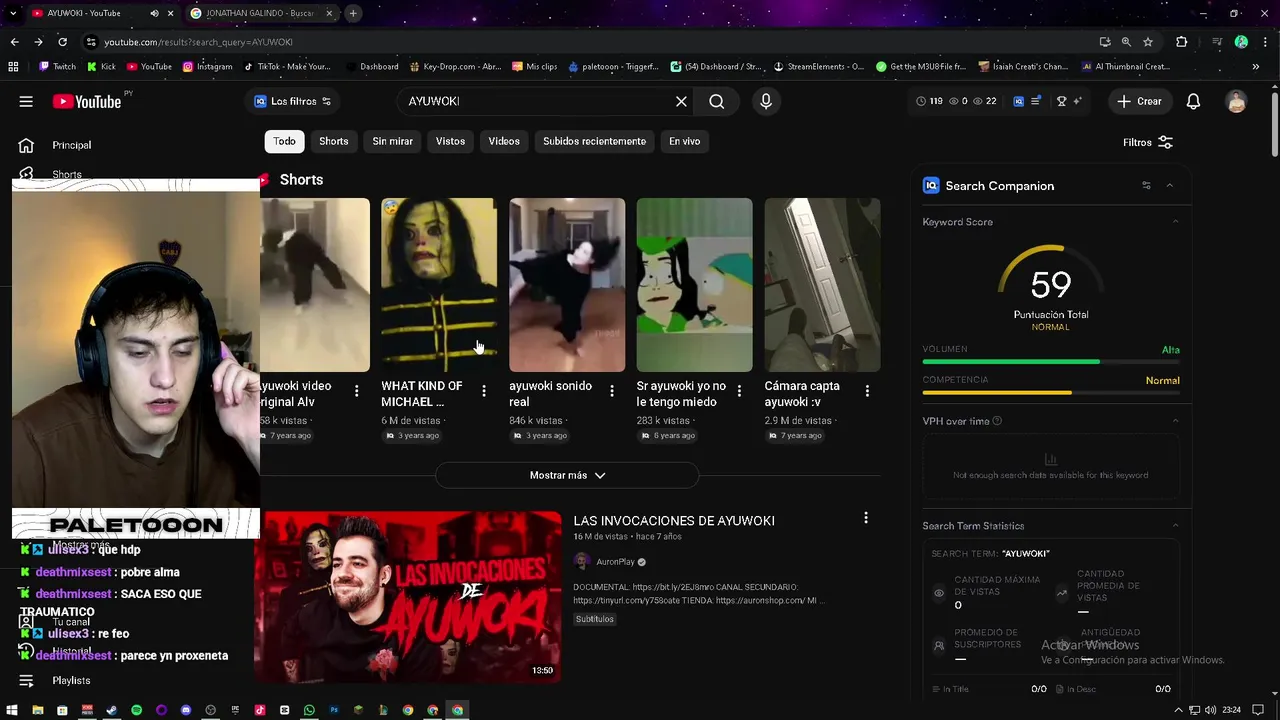Collapse the Search Term Statistics section
This screenshot has width=1280, height=720.
pyautogui.click(x=1175, y=525)
